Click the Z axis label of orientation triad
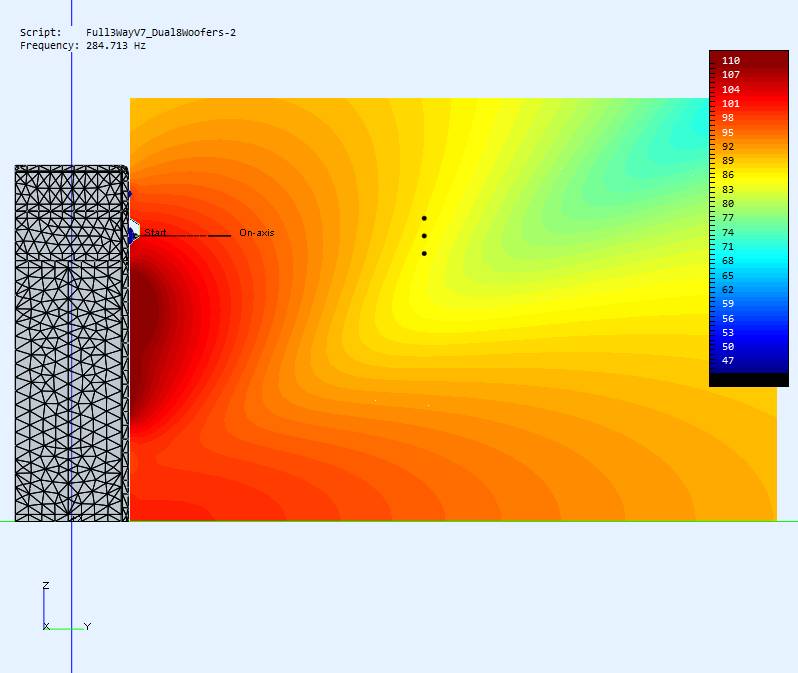798x673 pixels. tap(46, 585)
